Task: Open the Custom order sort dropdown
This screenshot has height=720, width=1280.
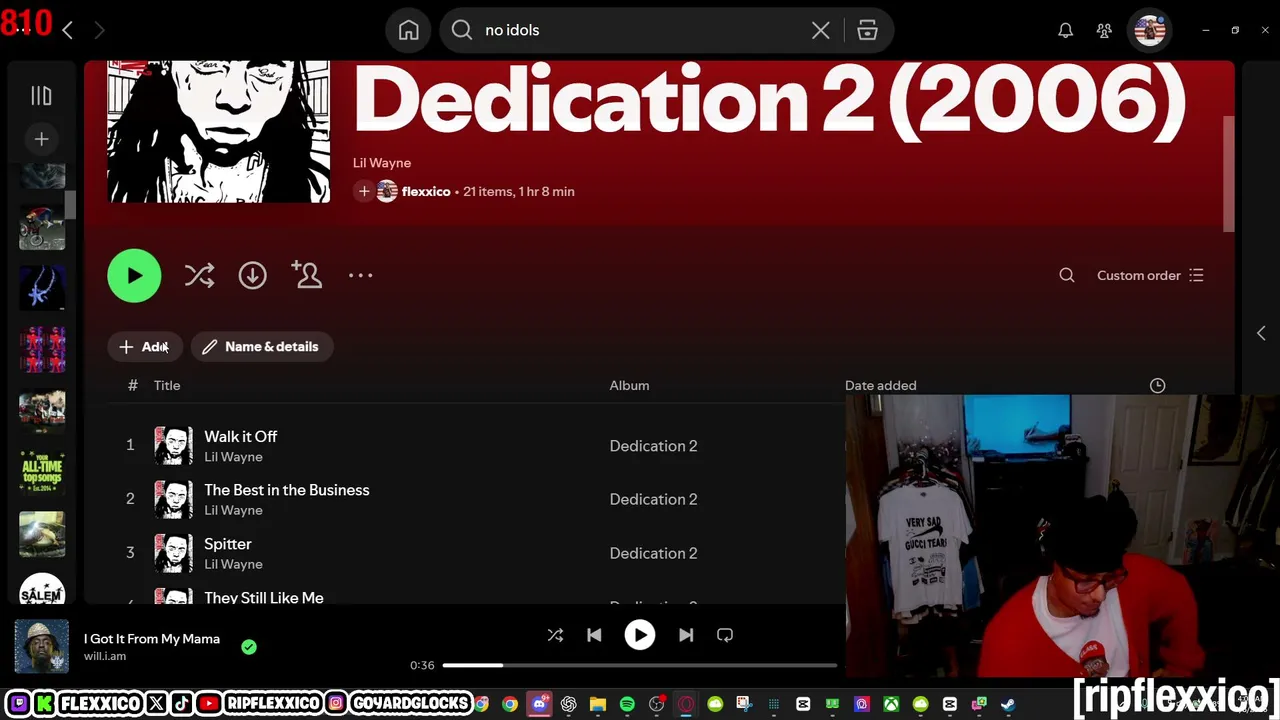Action: [x=1150, y=275]
